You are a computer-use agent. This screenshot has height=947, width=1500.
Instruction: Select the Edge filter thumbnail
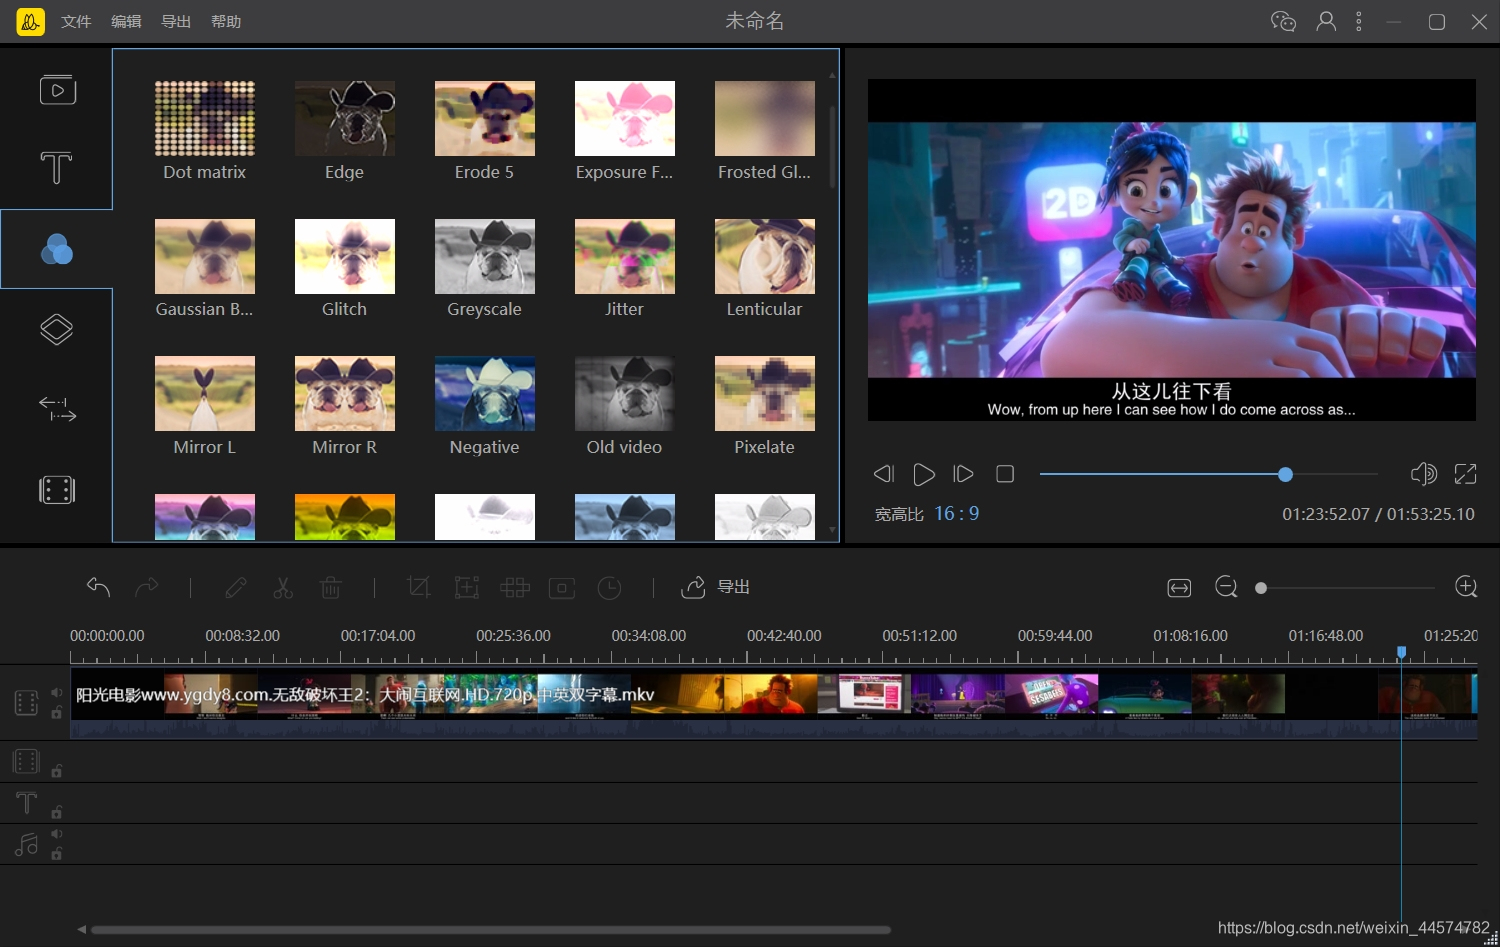tap(345, 118)
